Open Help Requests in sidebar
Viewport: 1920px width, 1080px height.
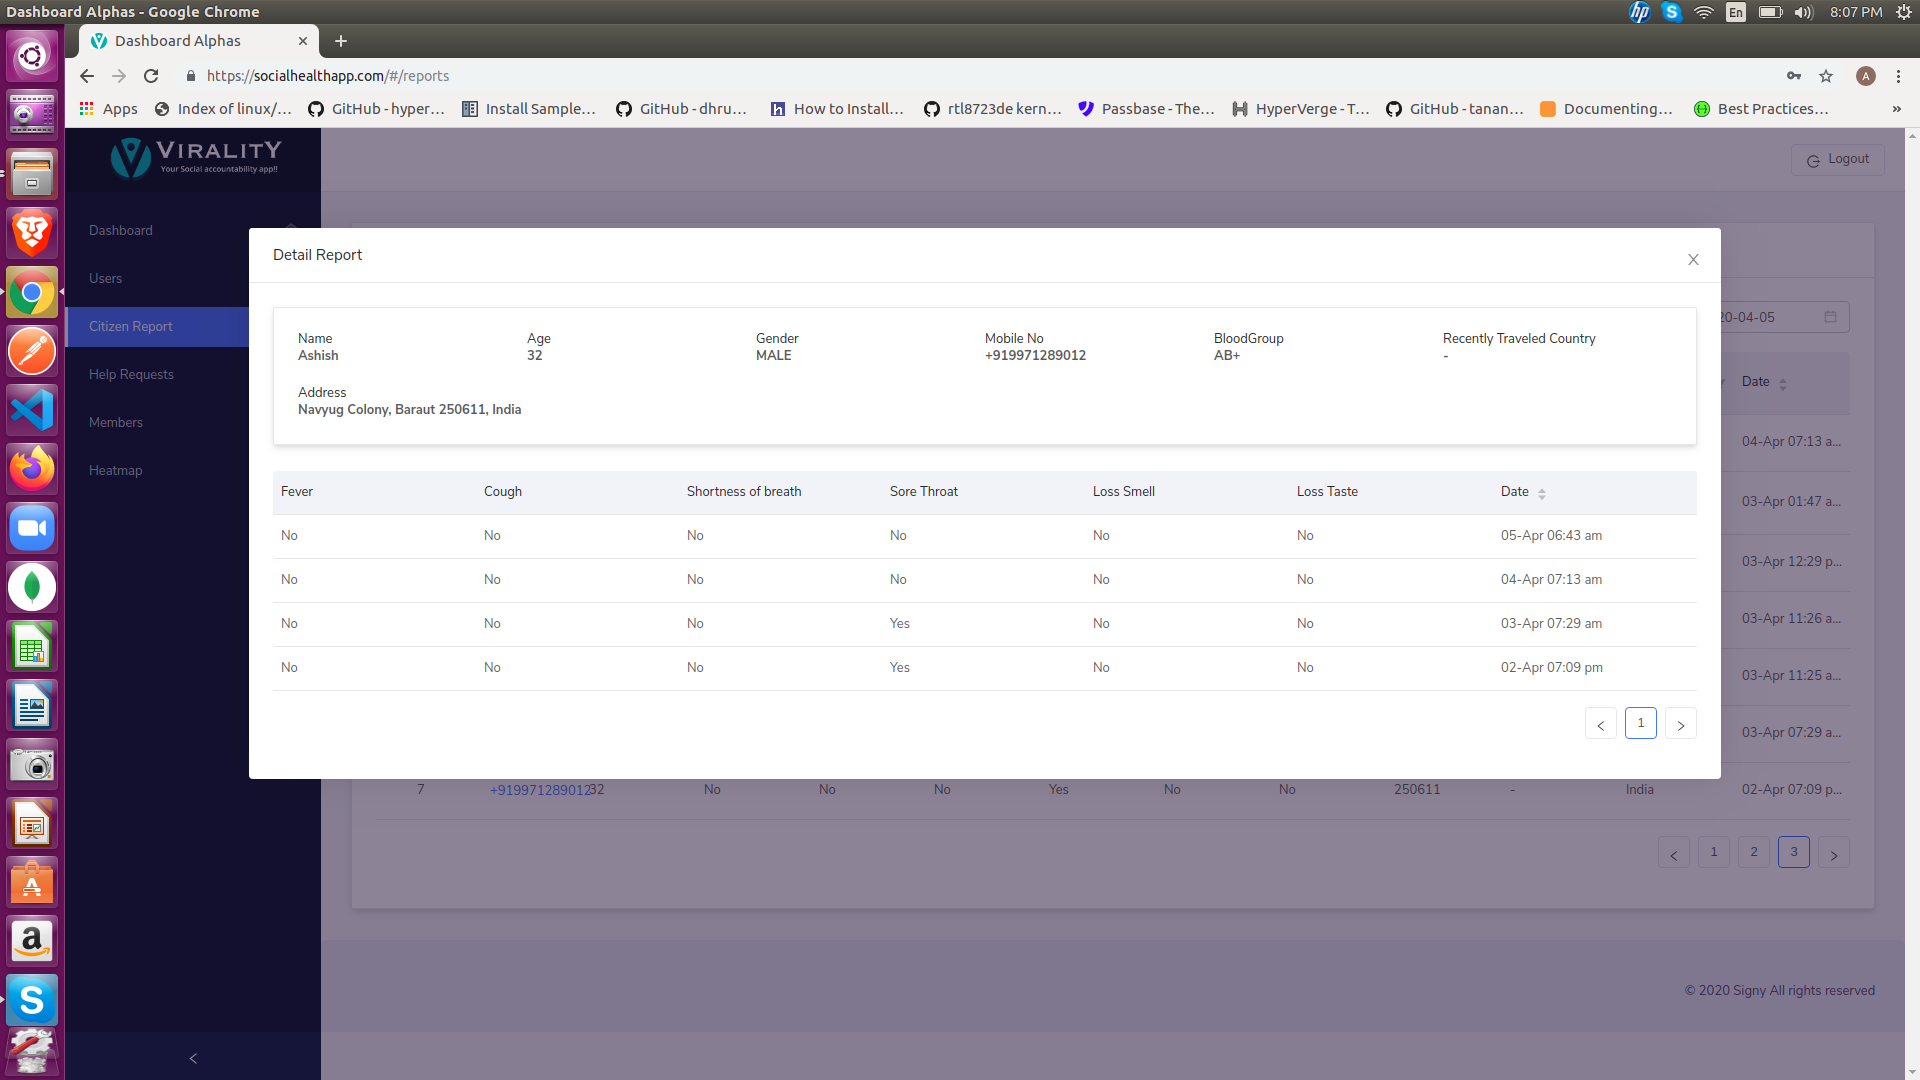coord(131,374)
